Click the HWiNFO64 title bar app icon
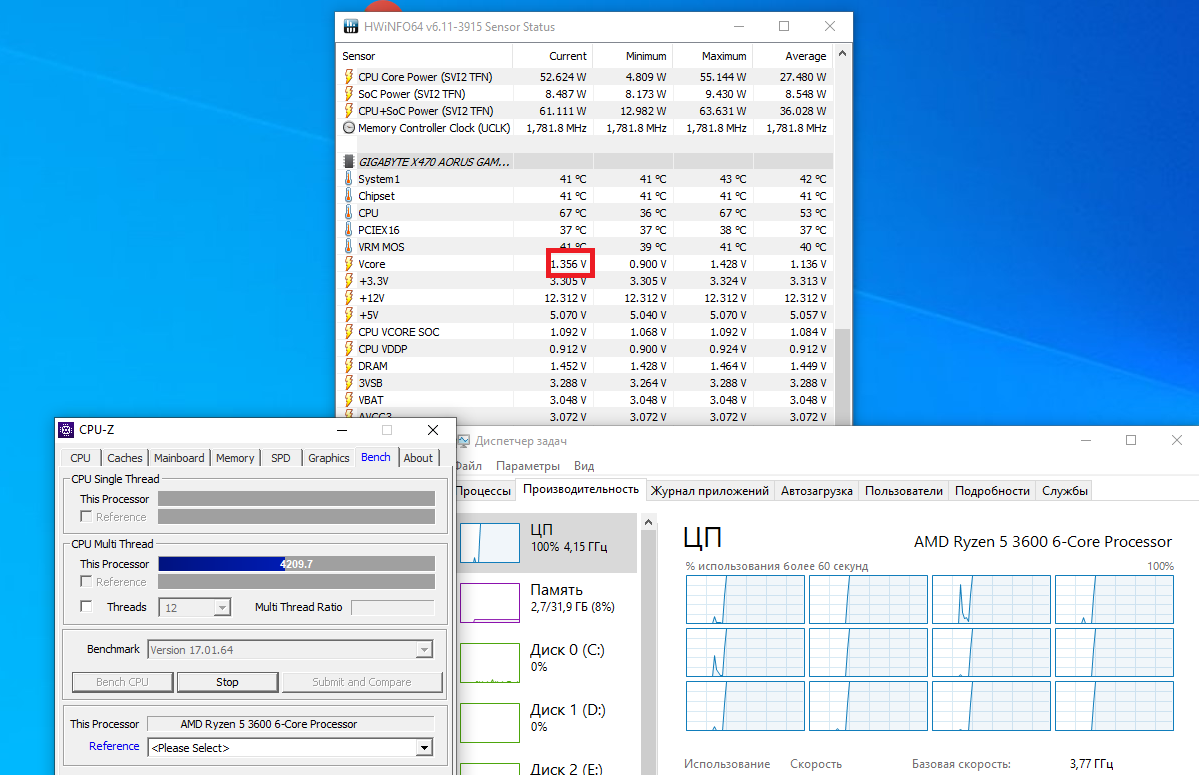 351,27
